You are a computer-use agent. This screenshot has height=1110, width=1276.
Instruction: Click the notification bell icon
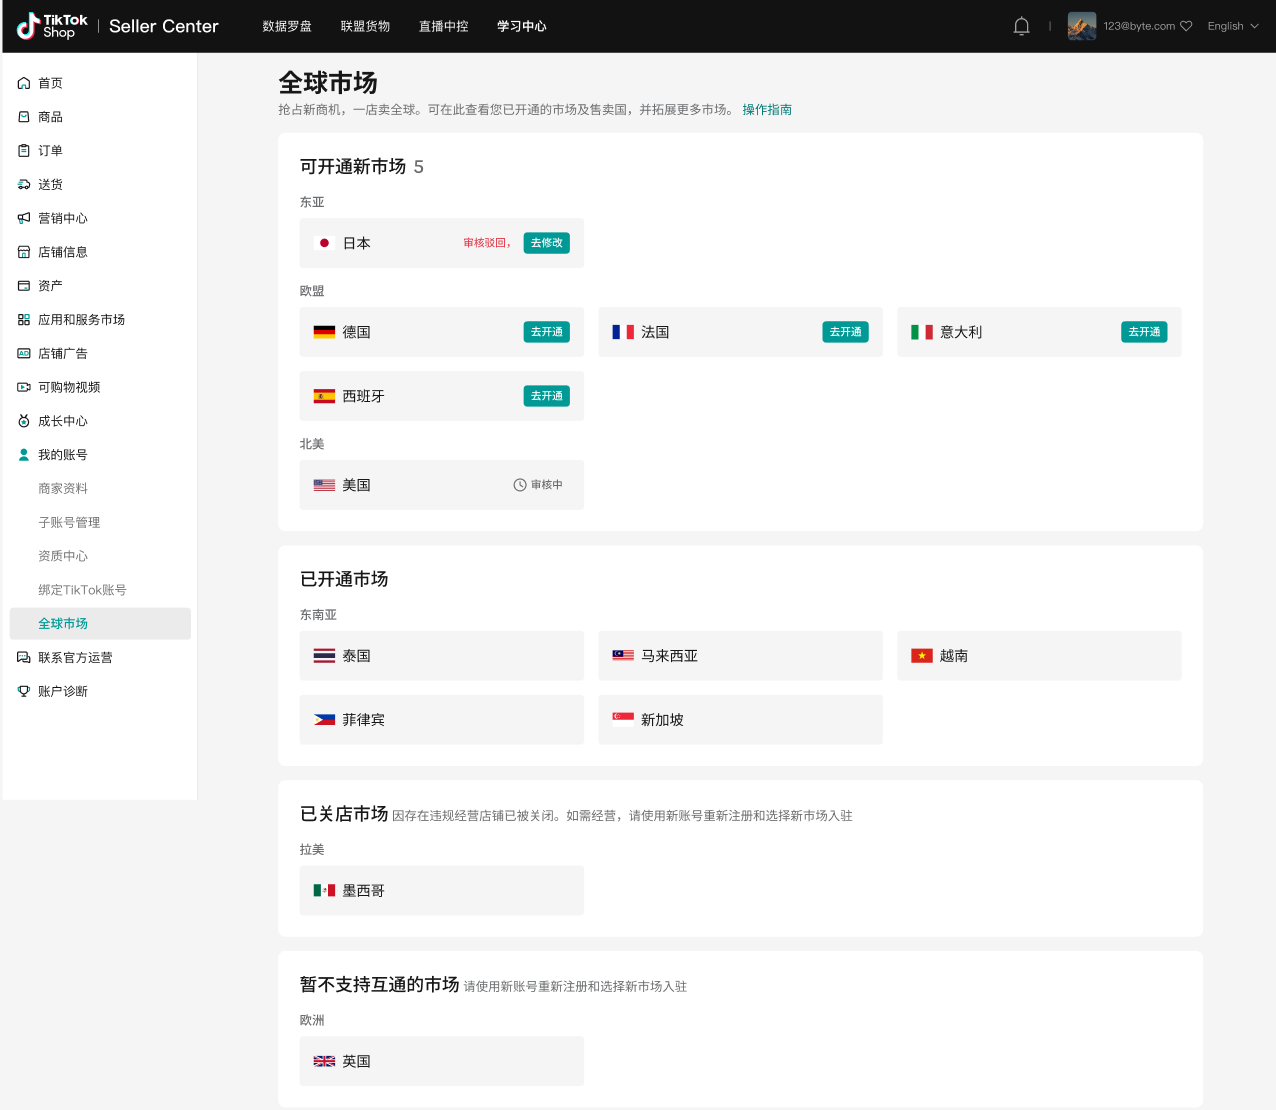[x=1021, y=26]
